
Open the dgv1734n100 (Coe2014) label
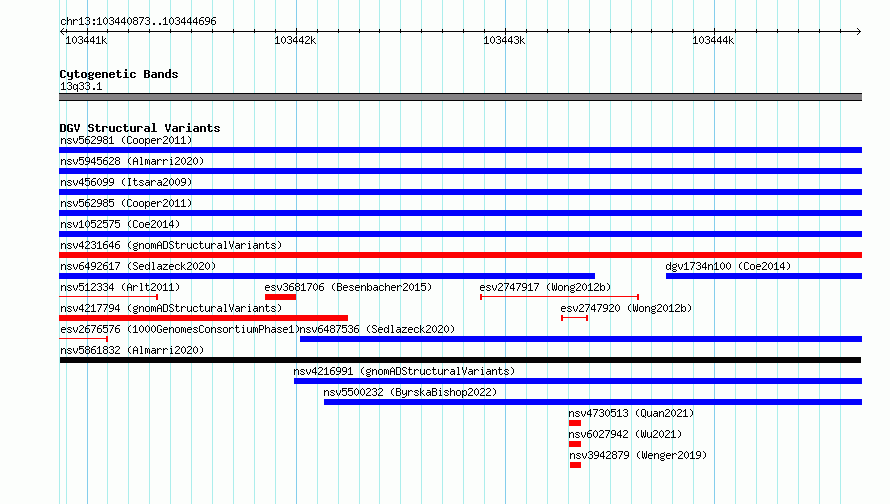tap(728, 266)
